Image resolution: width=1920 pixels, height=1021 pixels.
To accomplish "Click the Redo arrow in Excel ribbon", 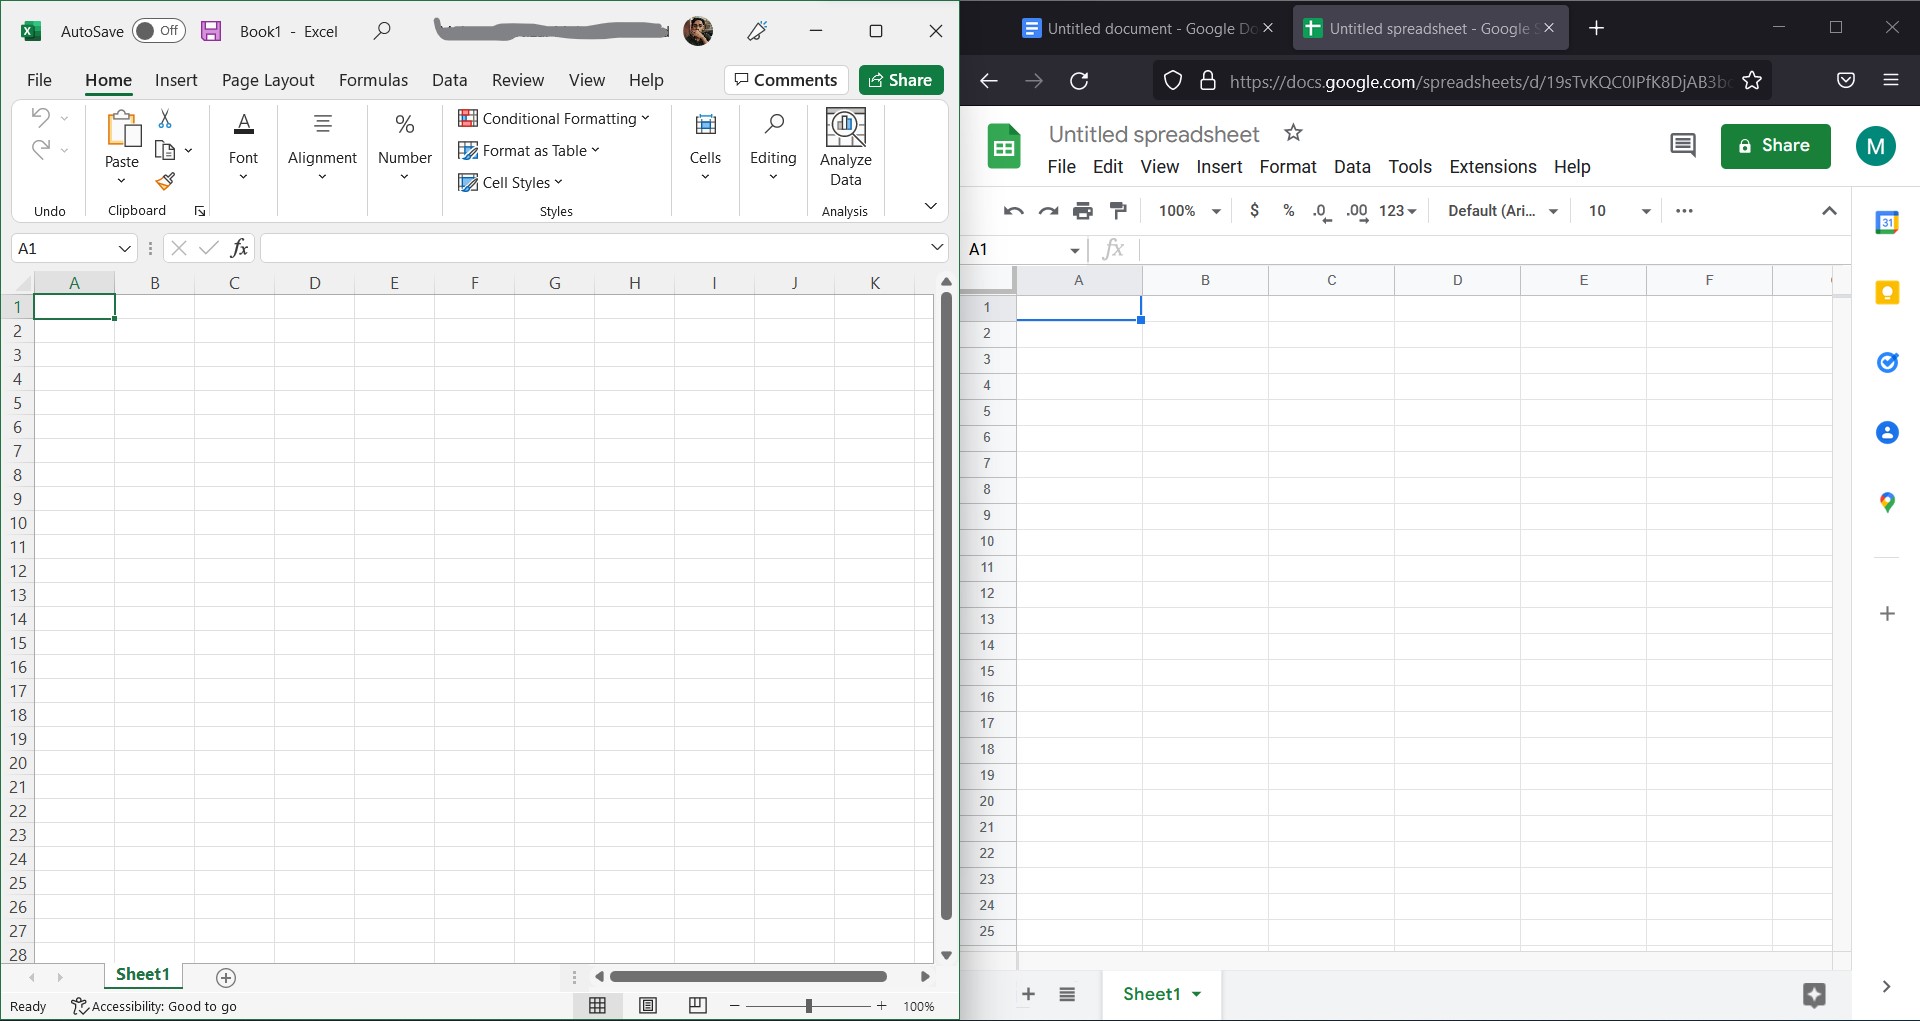I will click(x=40, y=149).
